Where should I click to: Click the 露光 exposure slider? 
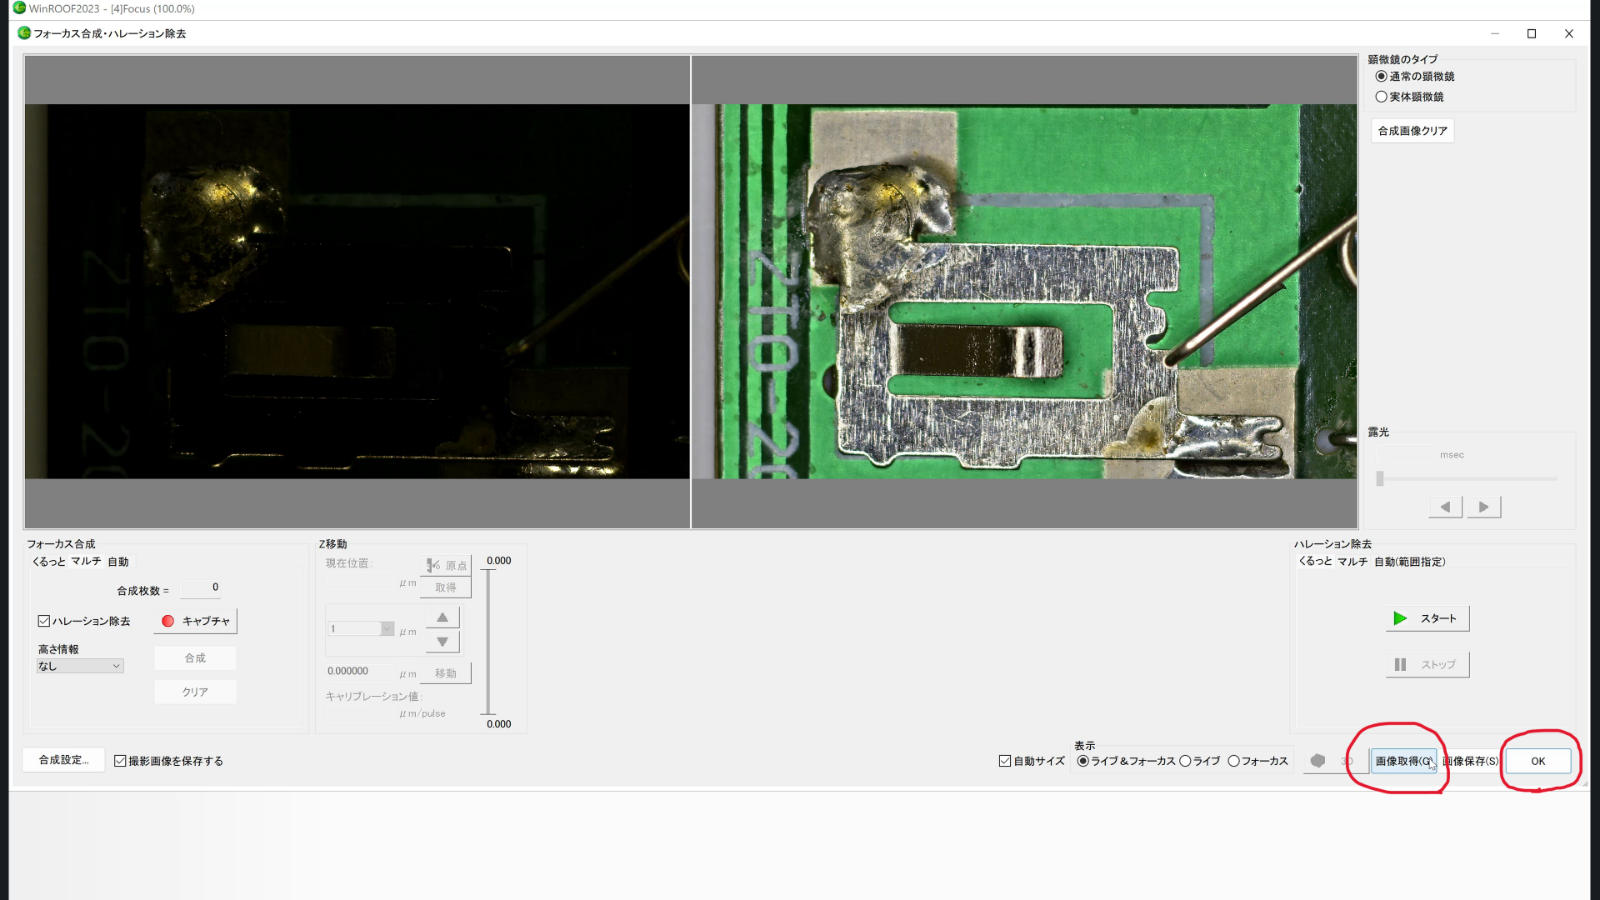1467,479
